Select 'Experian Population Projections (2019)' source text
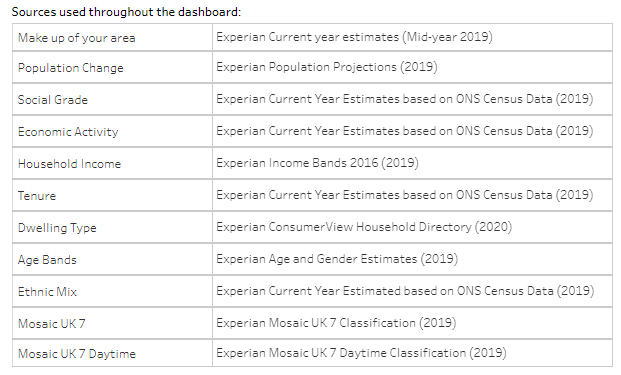 (x=327, y=67)
